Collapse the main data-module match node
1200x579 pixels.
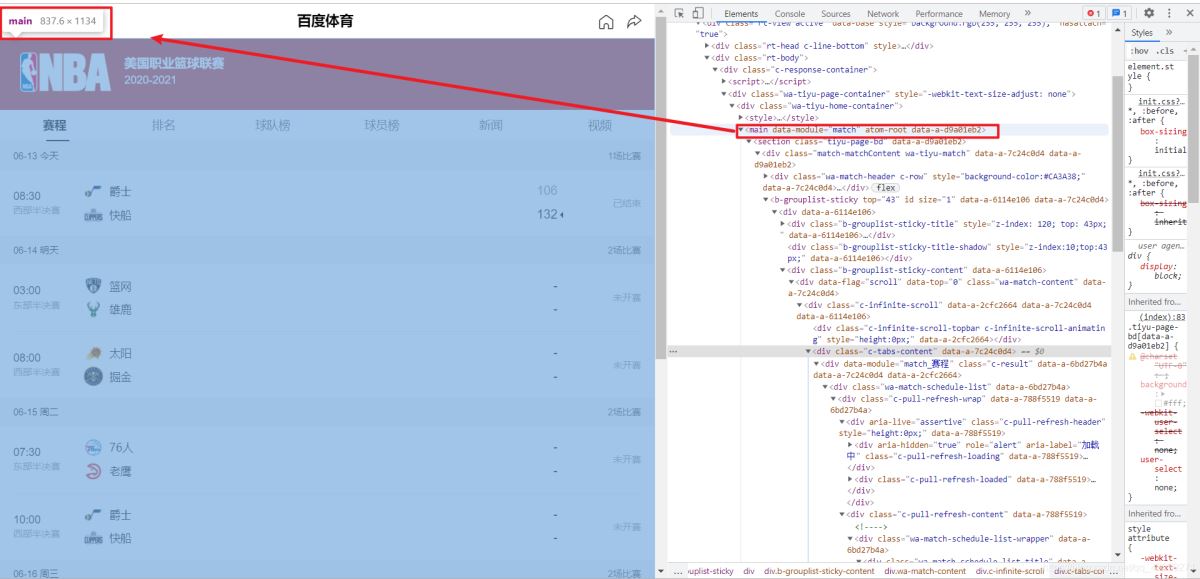741,130
